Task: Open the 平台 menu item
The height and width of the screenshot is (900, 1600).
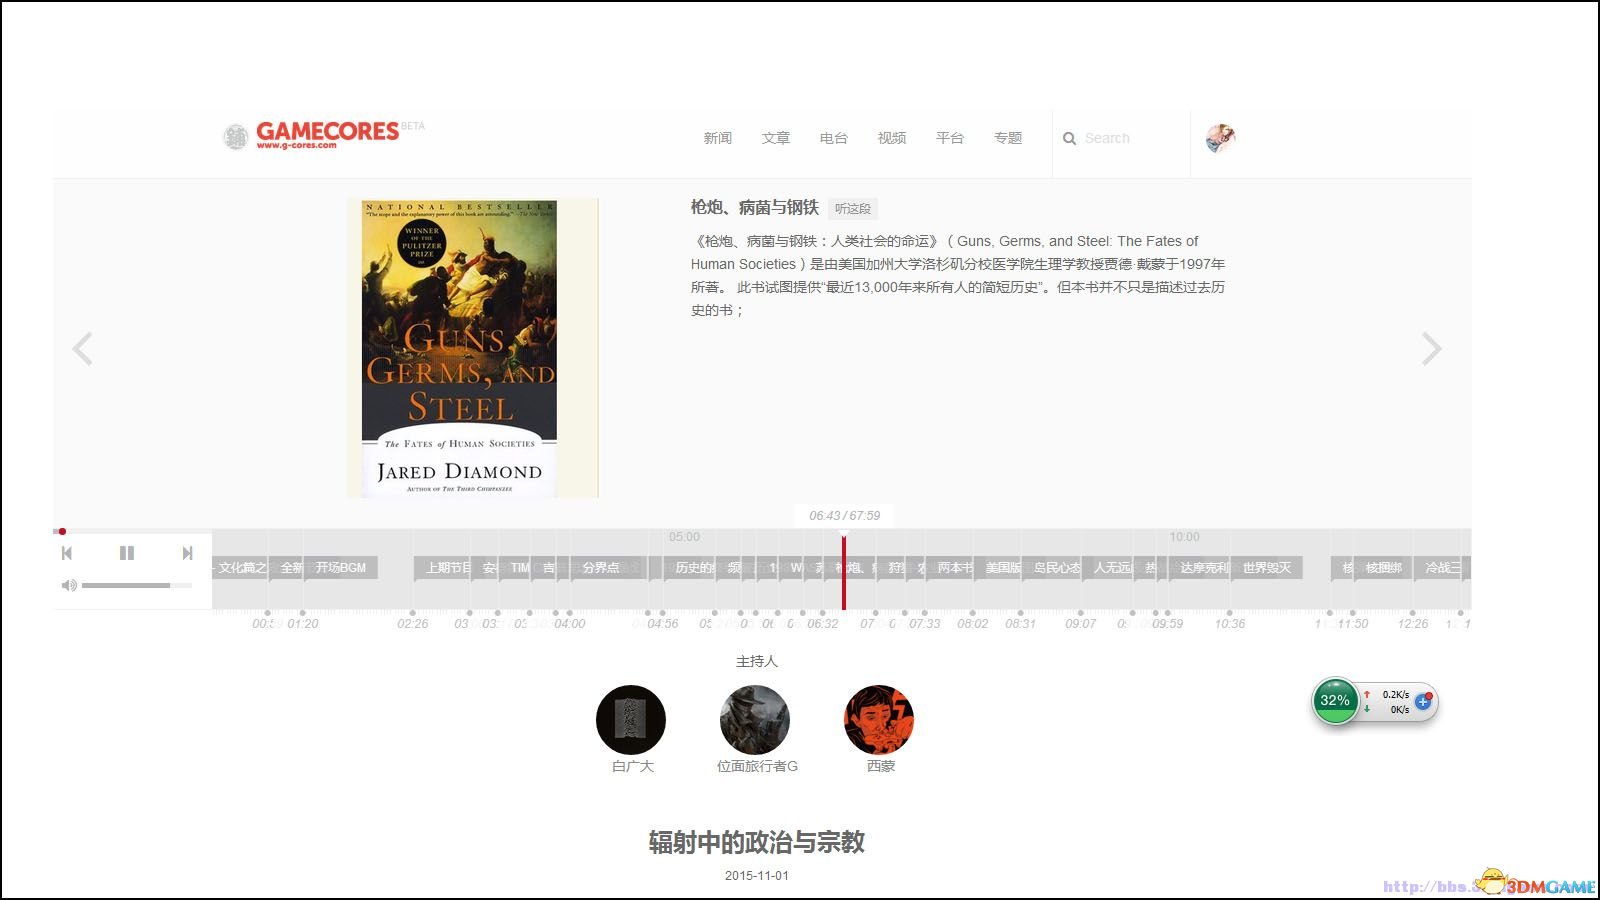Action: click(x=950, y=138)
